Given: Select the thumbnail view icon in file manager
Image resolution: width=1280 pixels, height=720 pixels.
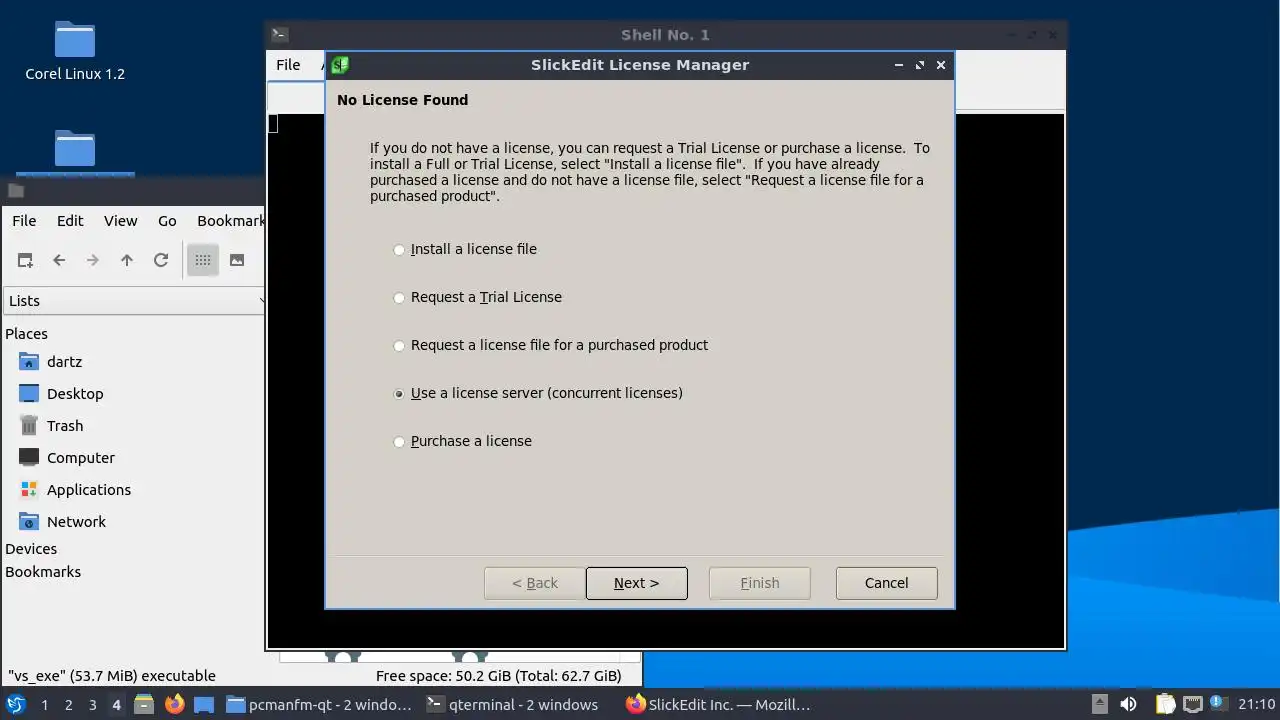Looking at the screenshot, I should coord(237,260).
